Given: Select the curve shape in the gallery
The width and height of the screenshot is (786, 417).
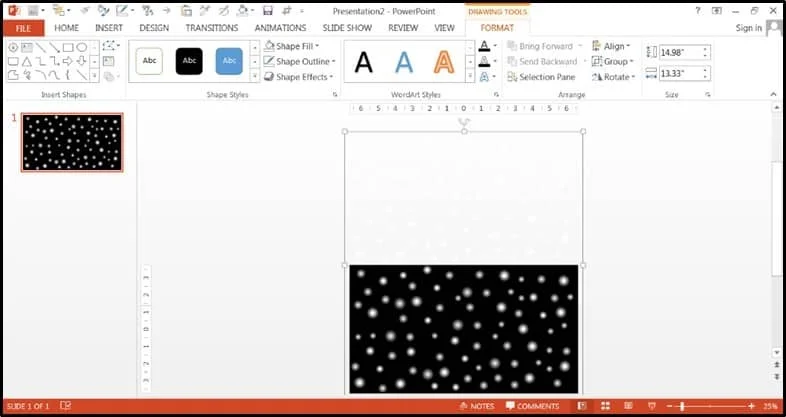Looking at the screenshot, I should tap(54, 76).
